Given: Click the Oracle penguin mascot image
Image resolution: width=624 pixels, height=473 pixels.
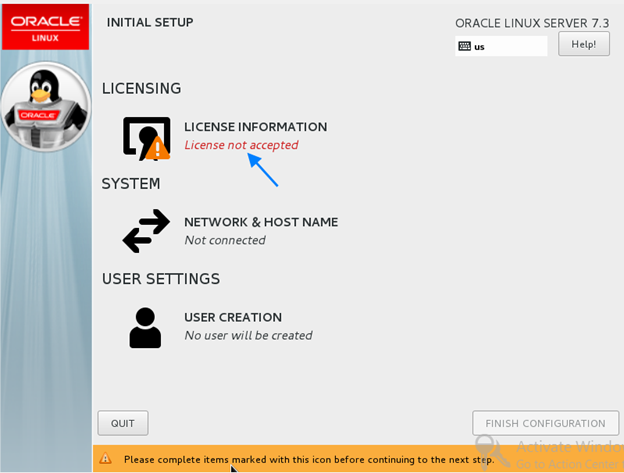Looking at the screenshot, I should tap(46, 106).
